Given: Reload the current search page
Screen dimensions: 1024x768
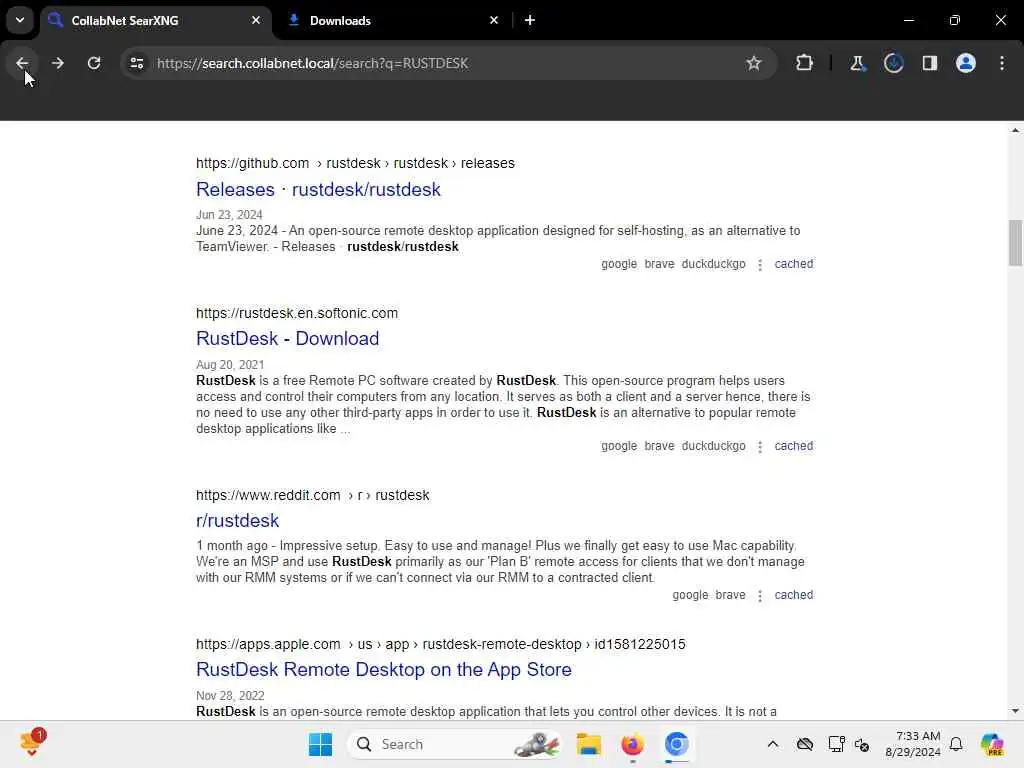Looking at the screenshot, I should point(94,63).
